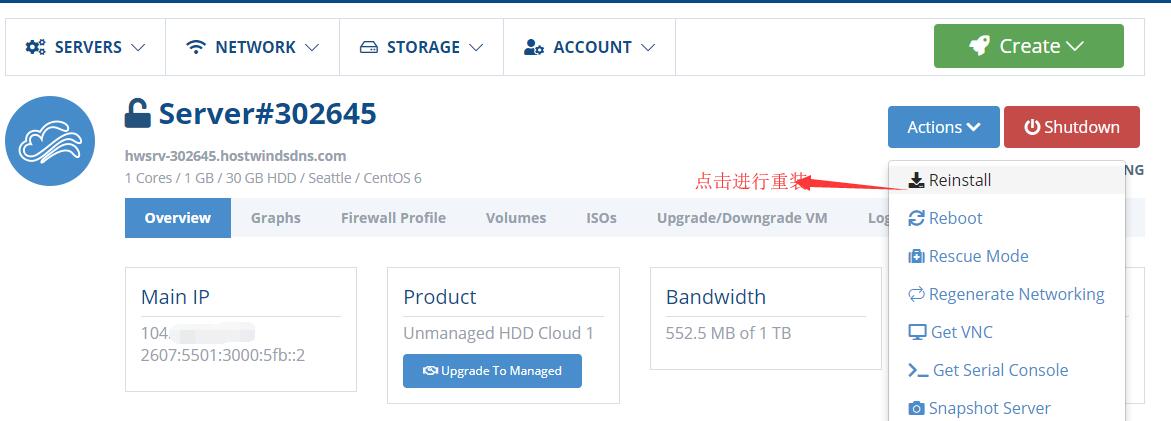Image resolution: width=1171 pixels, height=421 pixels.
Task: Click the Reboot refresh icon
Action: (916, 218)
